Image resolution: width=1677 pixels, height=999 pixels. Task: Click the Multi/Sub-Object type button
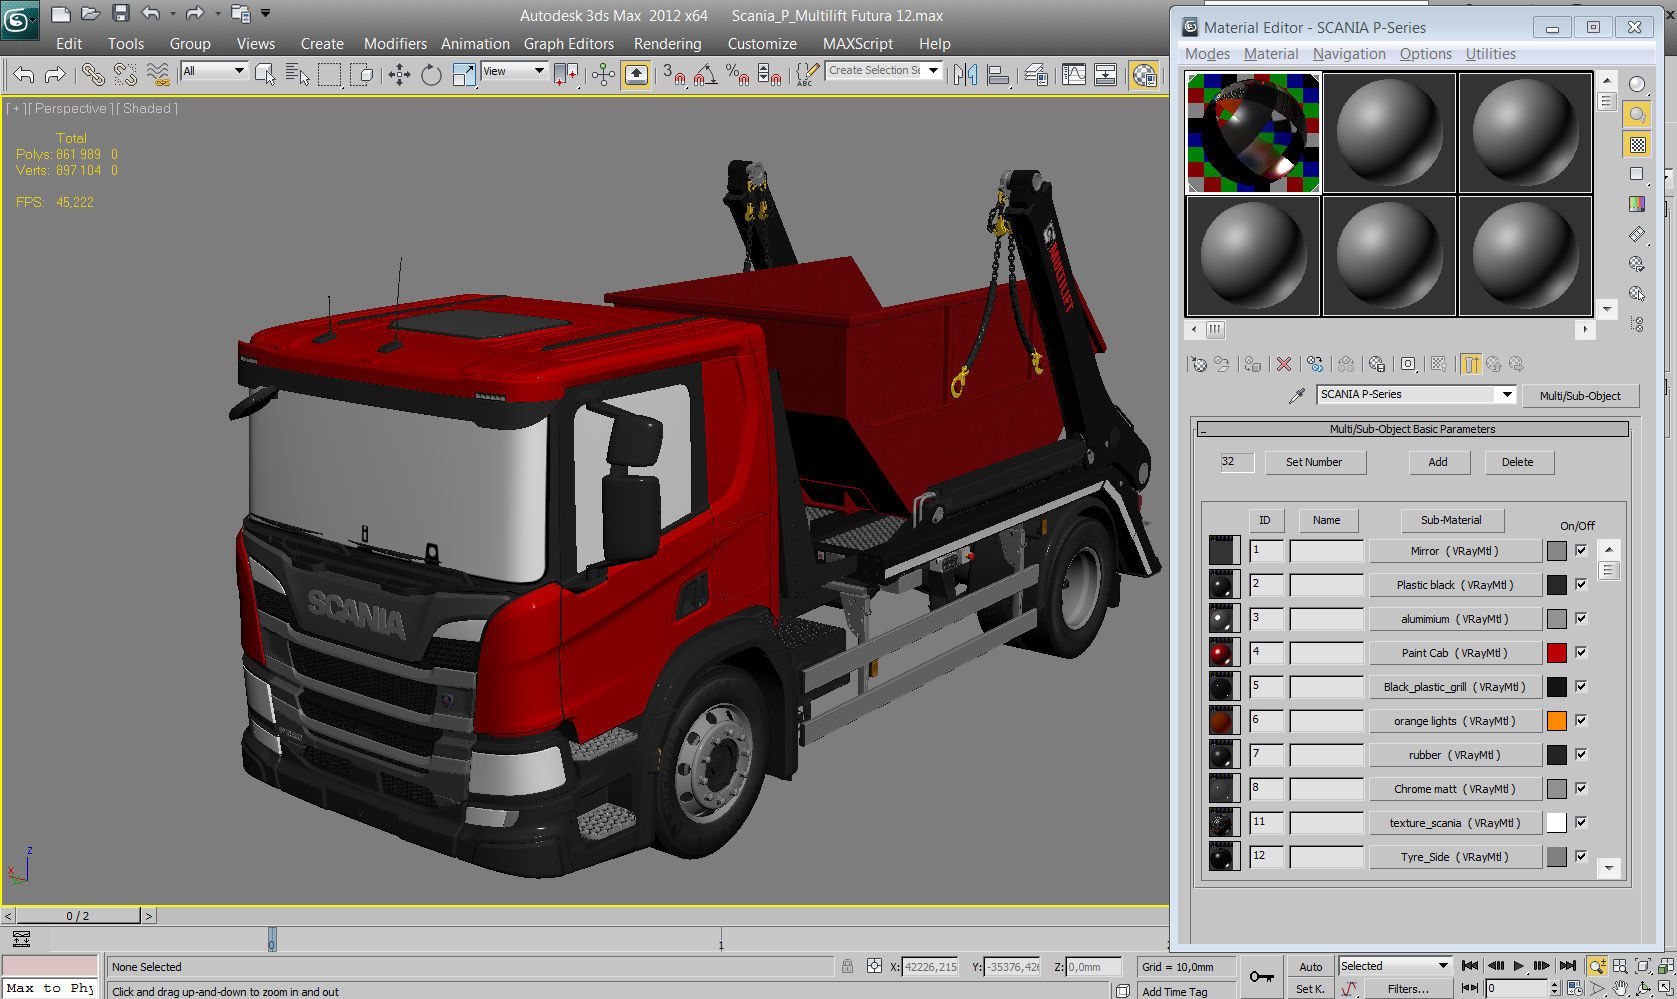[x=1580, y=396]
